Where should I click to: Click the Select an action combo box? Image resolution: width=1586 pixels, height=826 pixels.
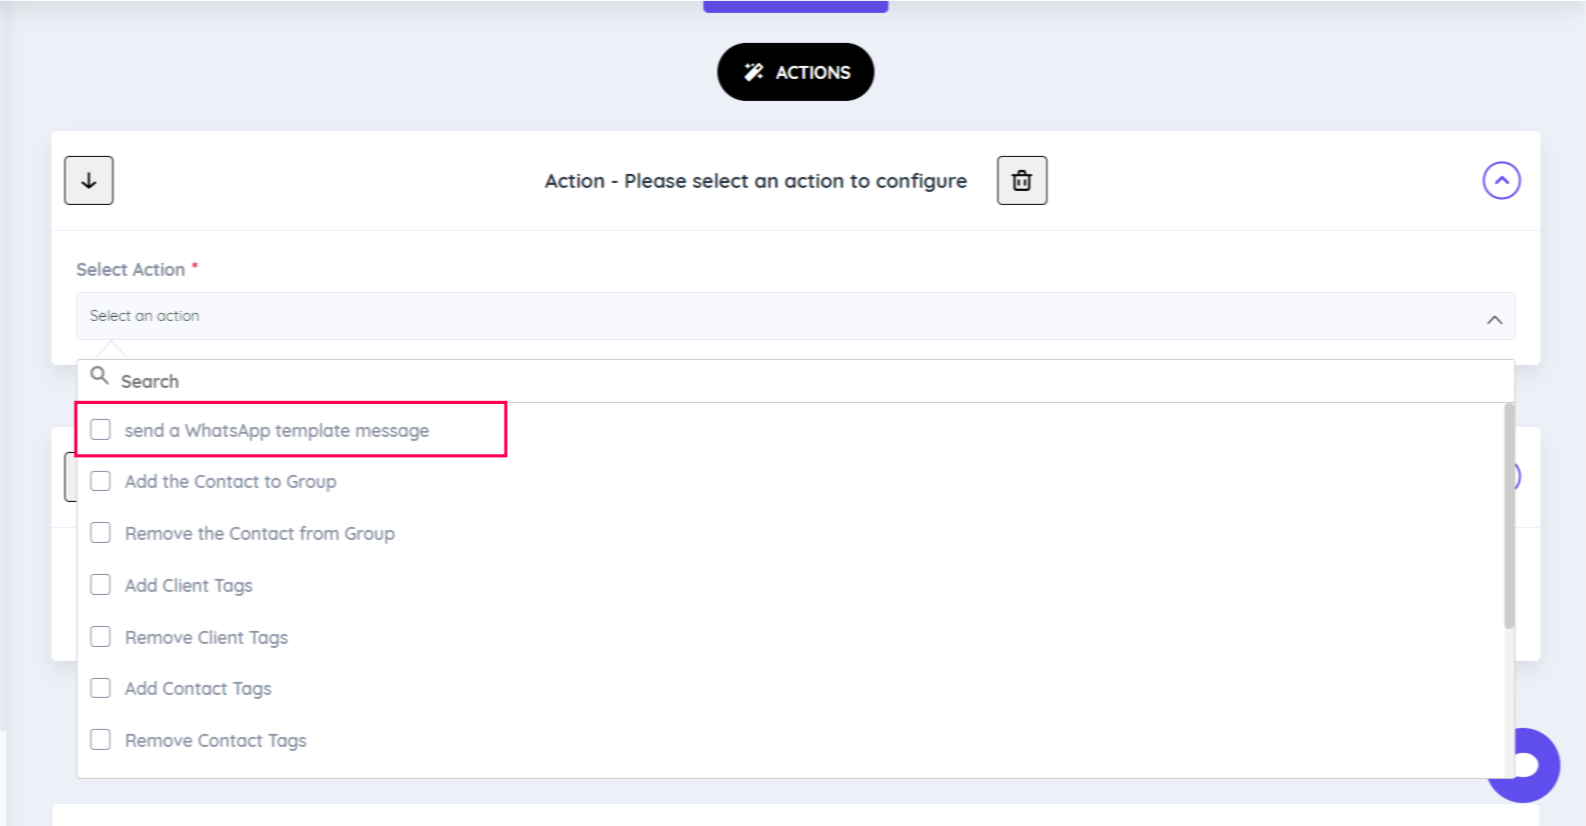[x=780, y=316]
